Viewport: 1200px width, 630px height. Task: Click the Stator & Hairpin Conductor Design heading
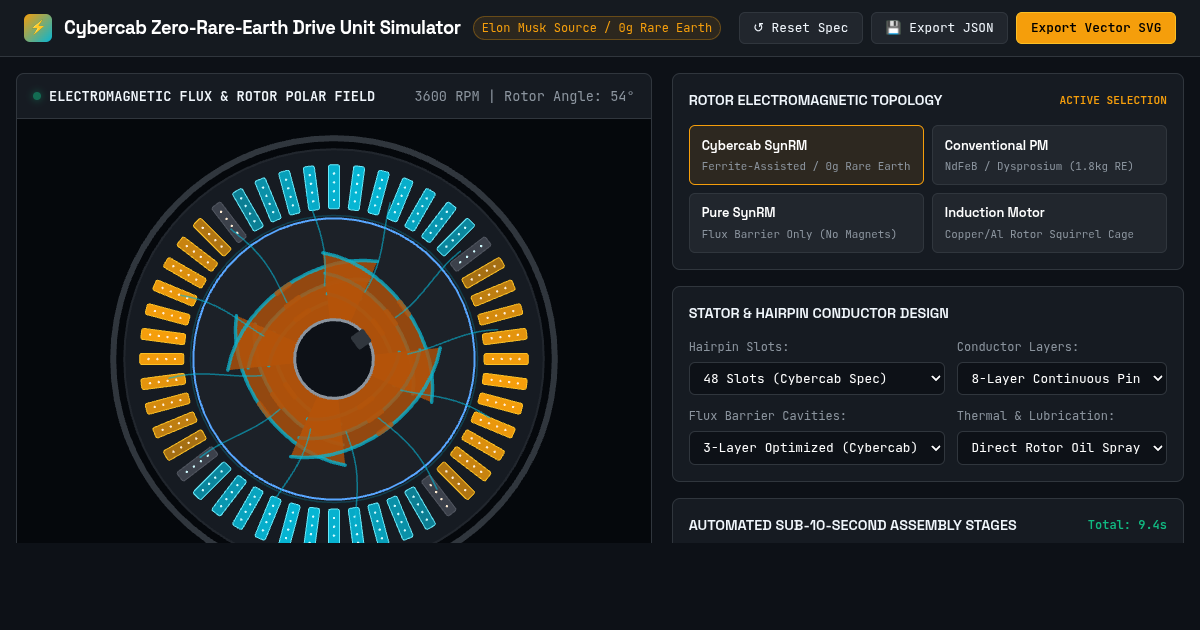click(819, 313)
